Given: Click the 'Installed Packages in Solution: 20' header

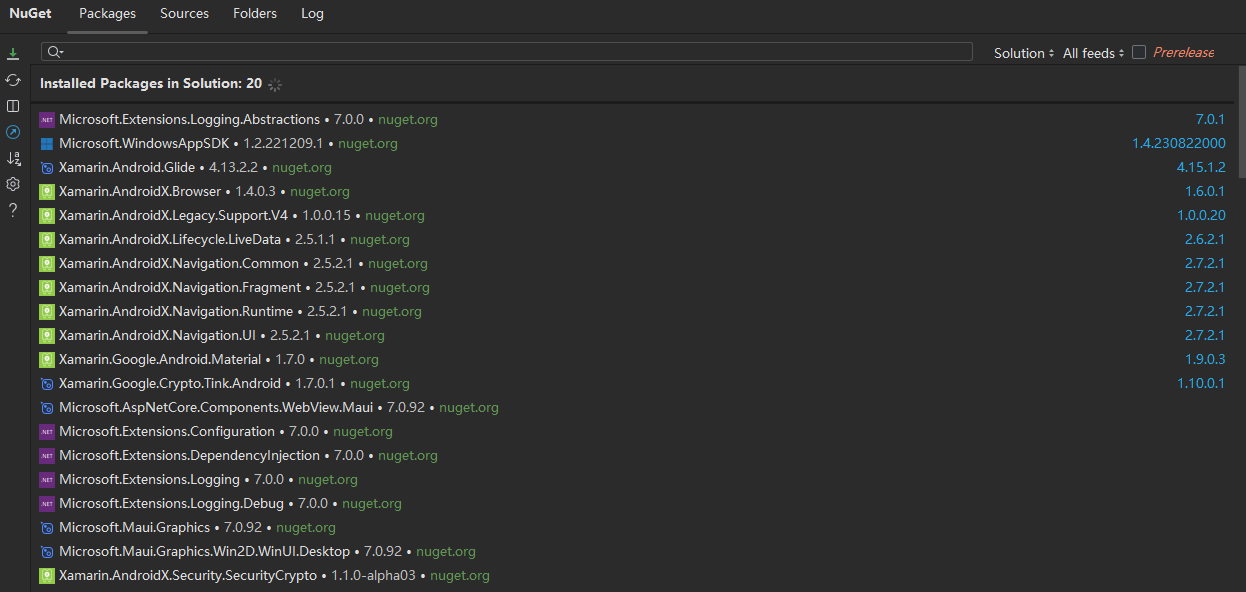Looking at the screenshot, I should (x=151, y=84).
